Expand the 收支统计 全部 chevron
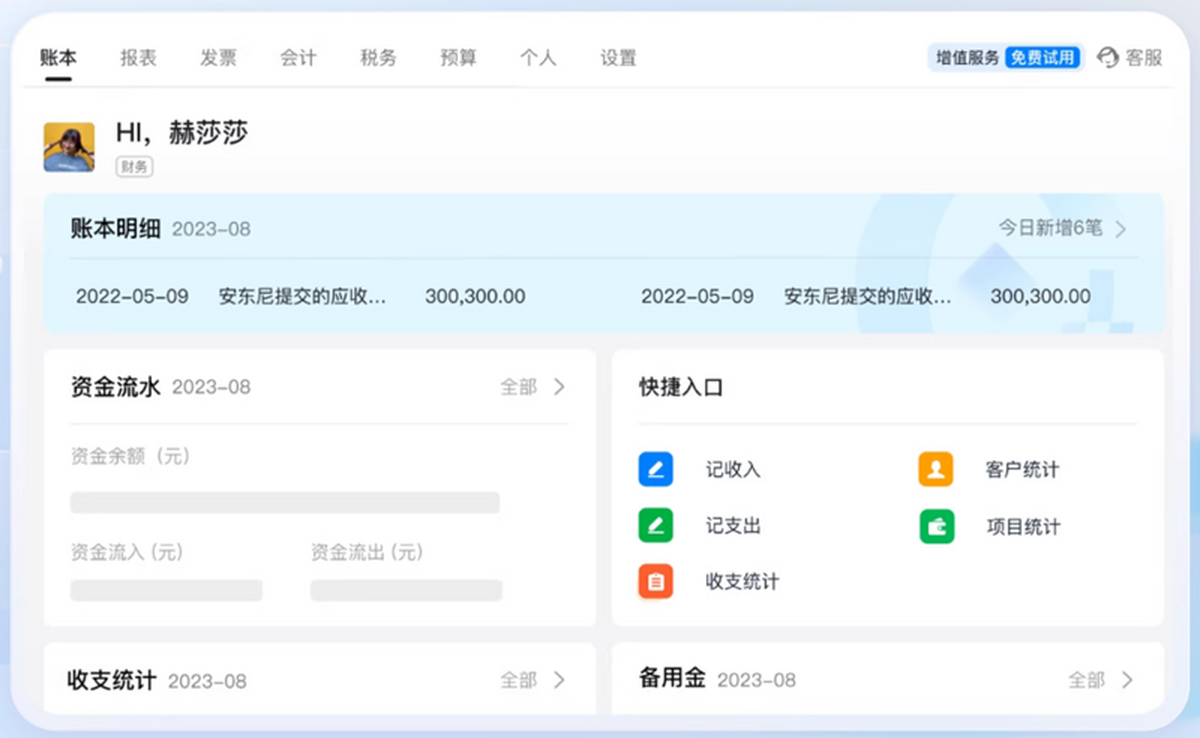Screen dimensions: 1200x738 pyautogui.click(x=559, y=680)
